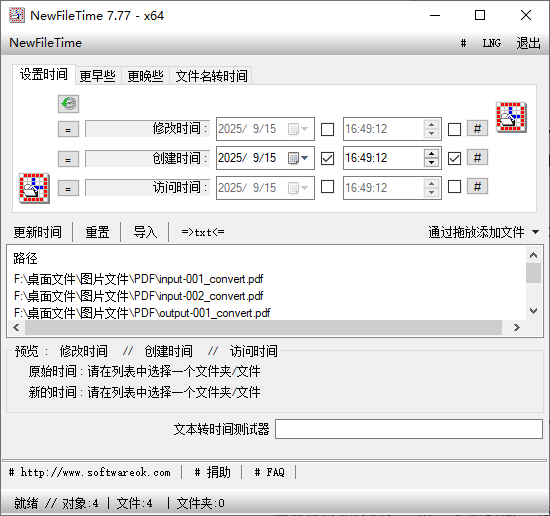Image resolution: width=550 pixels, height=516 pixels.
Task: Click the = button for 修改时间
Action: pyautogui.click(x=68, y=130)
